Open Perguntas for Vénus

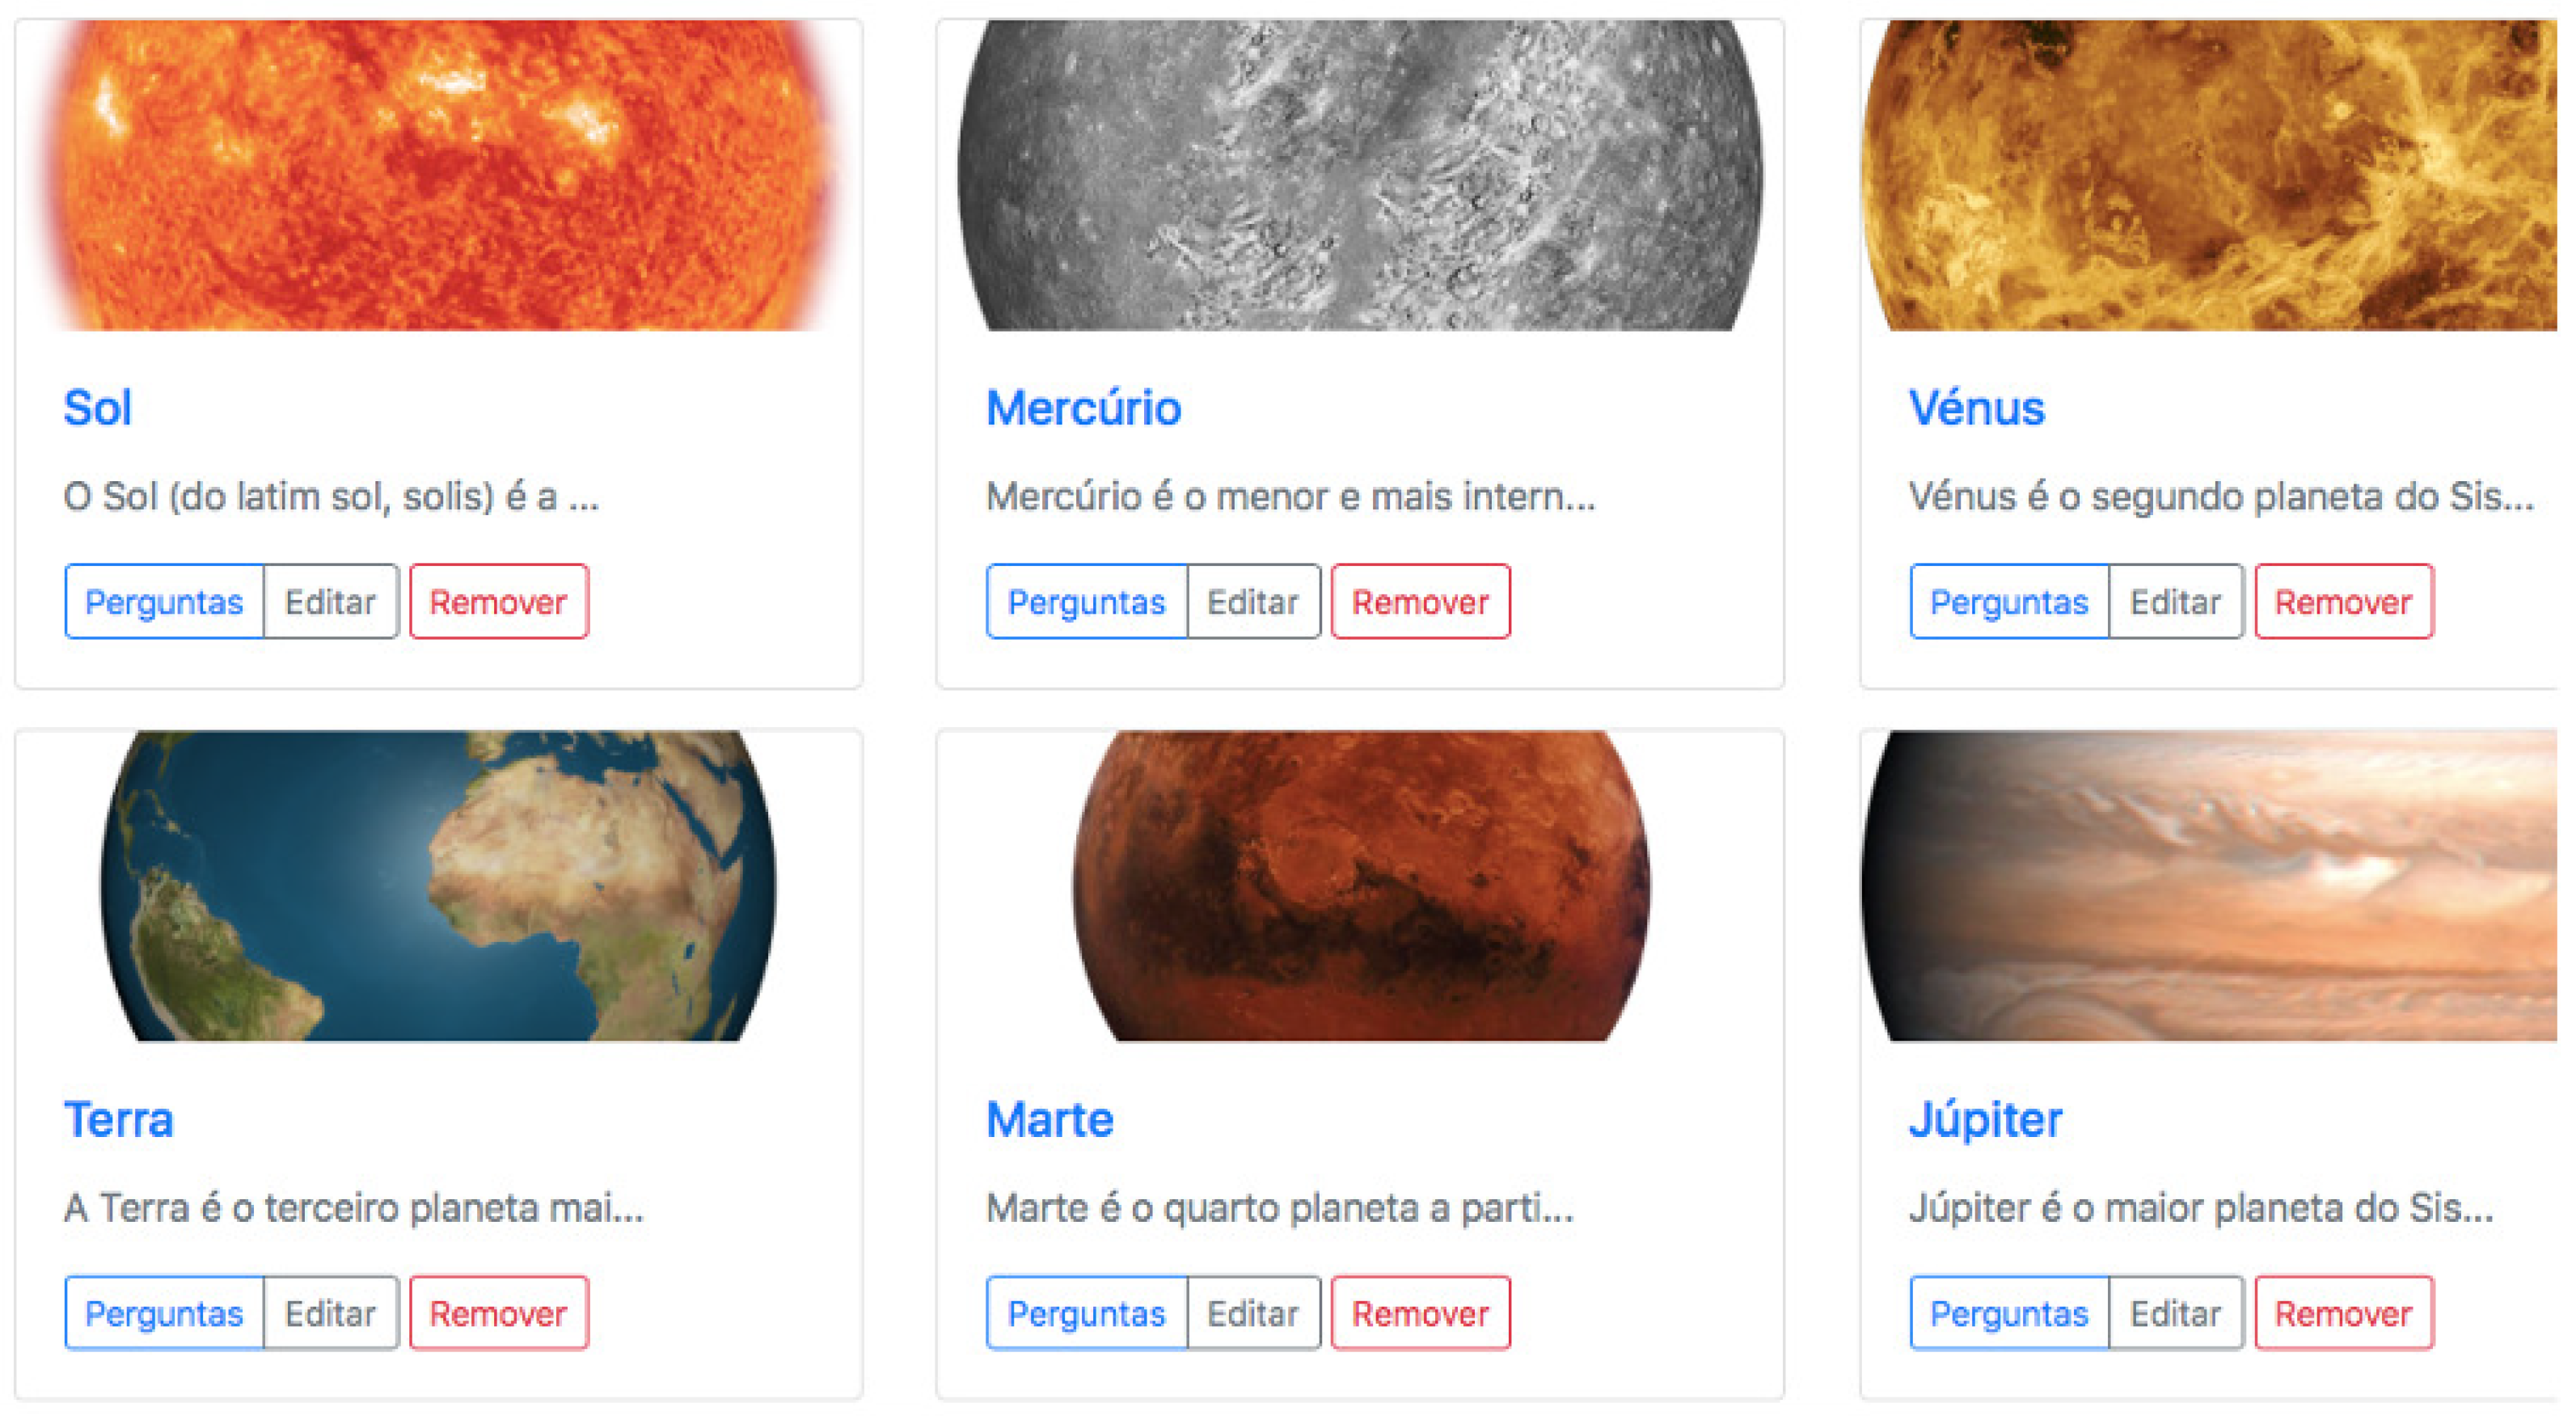2009,602
